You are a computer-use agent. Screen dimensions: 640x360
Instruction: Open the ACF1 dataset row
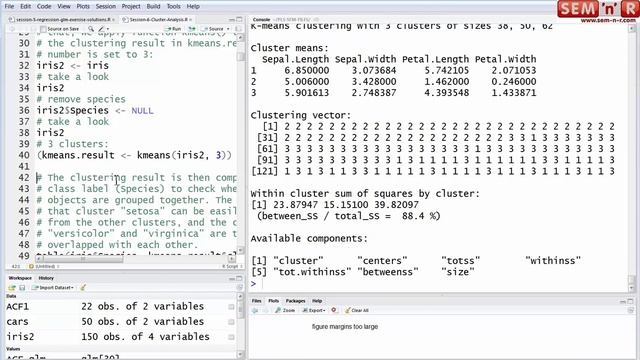[121, 307]
